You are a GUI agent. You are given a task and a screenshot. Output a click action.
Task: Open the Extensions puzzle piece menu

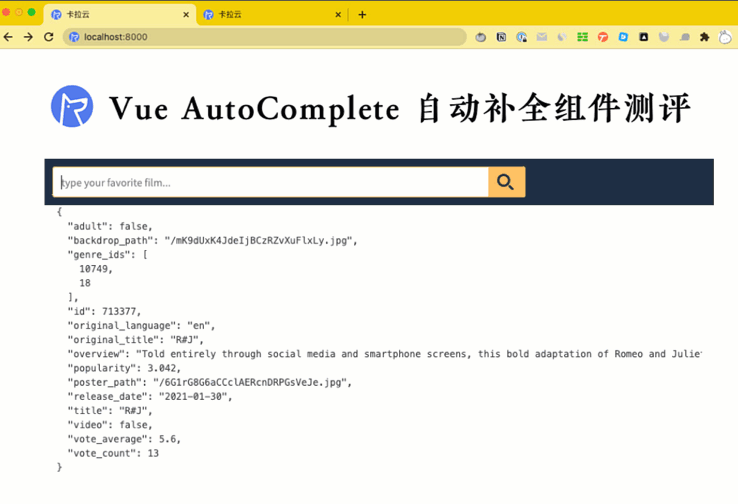pyautogui.click(x=705, y=37)
